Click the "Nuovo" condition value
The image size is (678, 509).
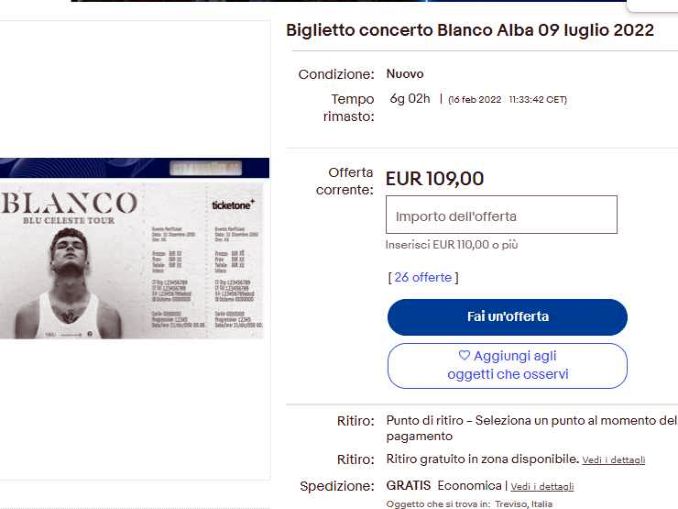[x=405, y=75]
